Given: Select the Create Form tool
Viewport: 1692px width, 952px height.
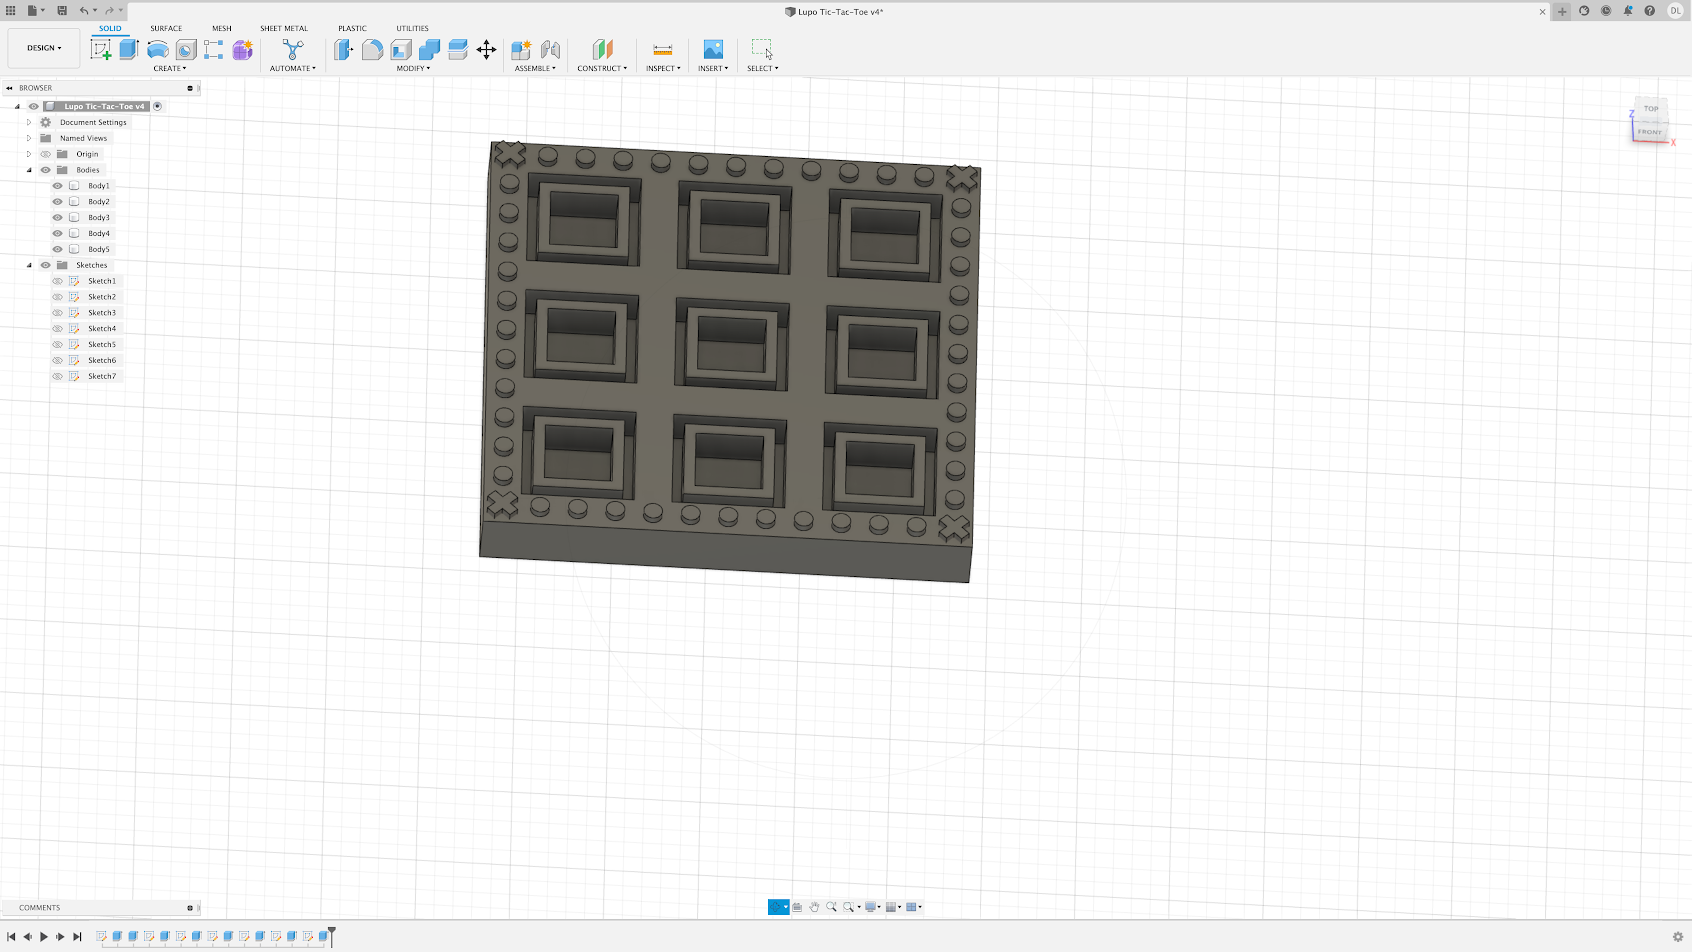Looking at the screenshot, I should (243, 50).
